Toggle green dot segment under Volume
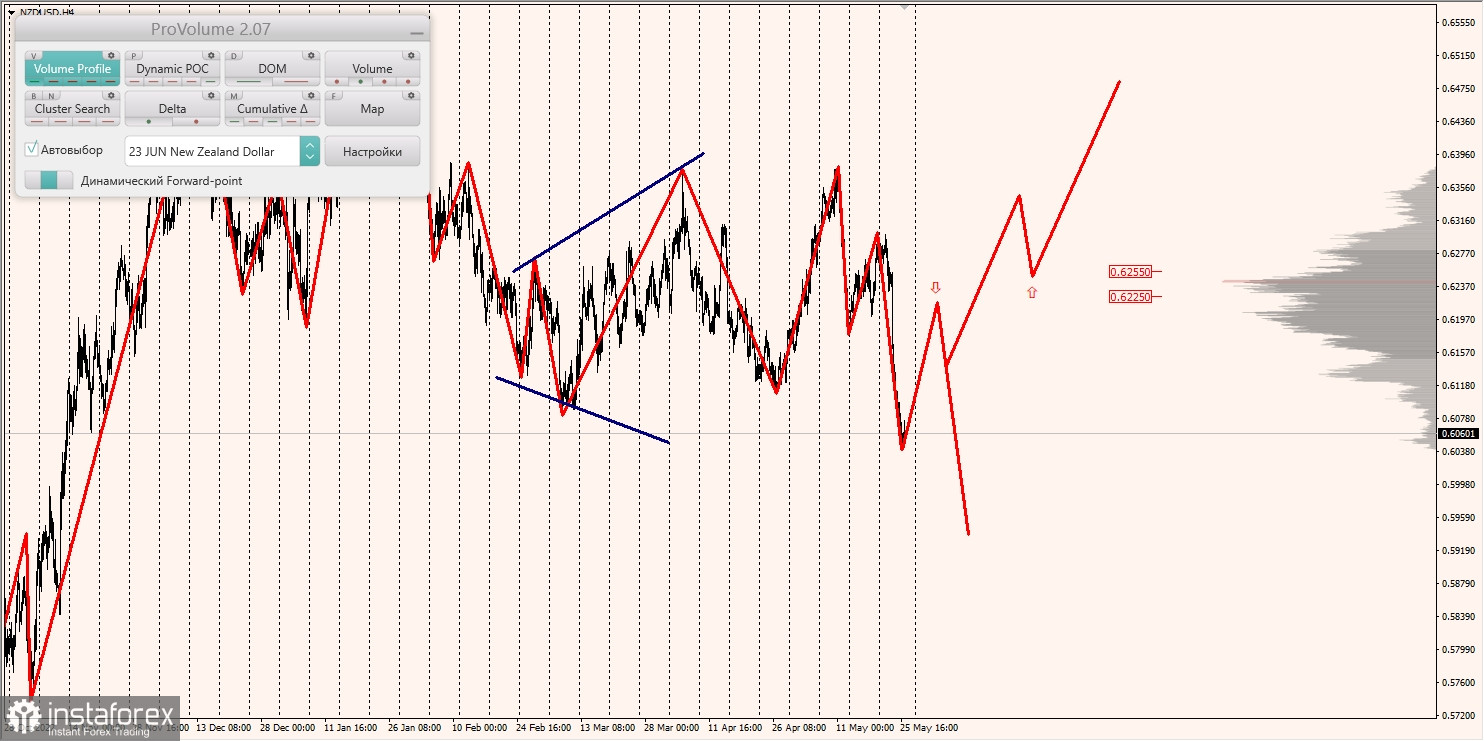Image resolution: width=1484 pixels, height=741 pixels. 360,82
